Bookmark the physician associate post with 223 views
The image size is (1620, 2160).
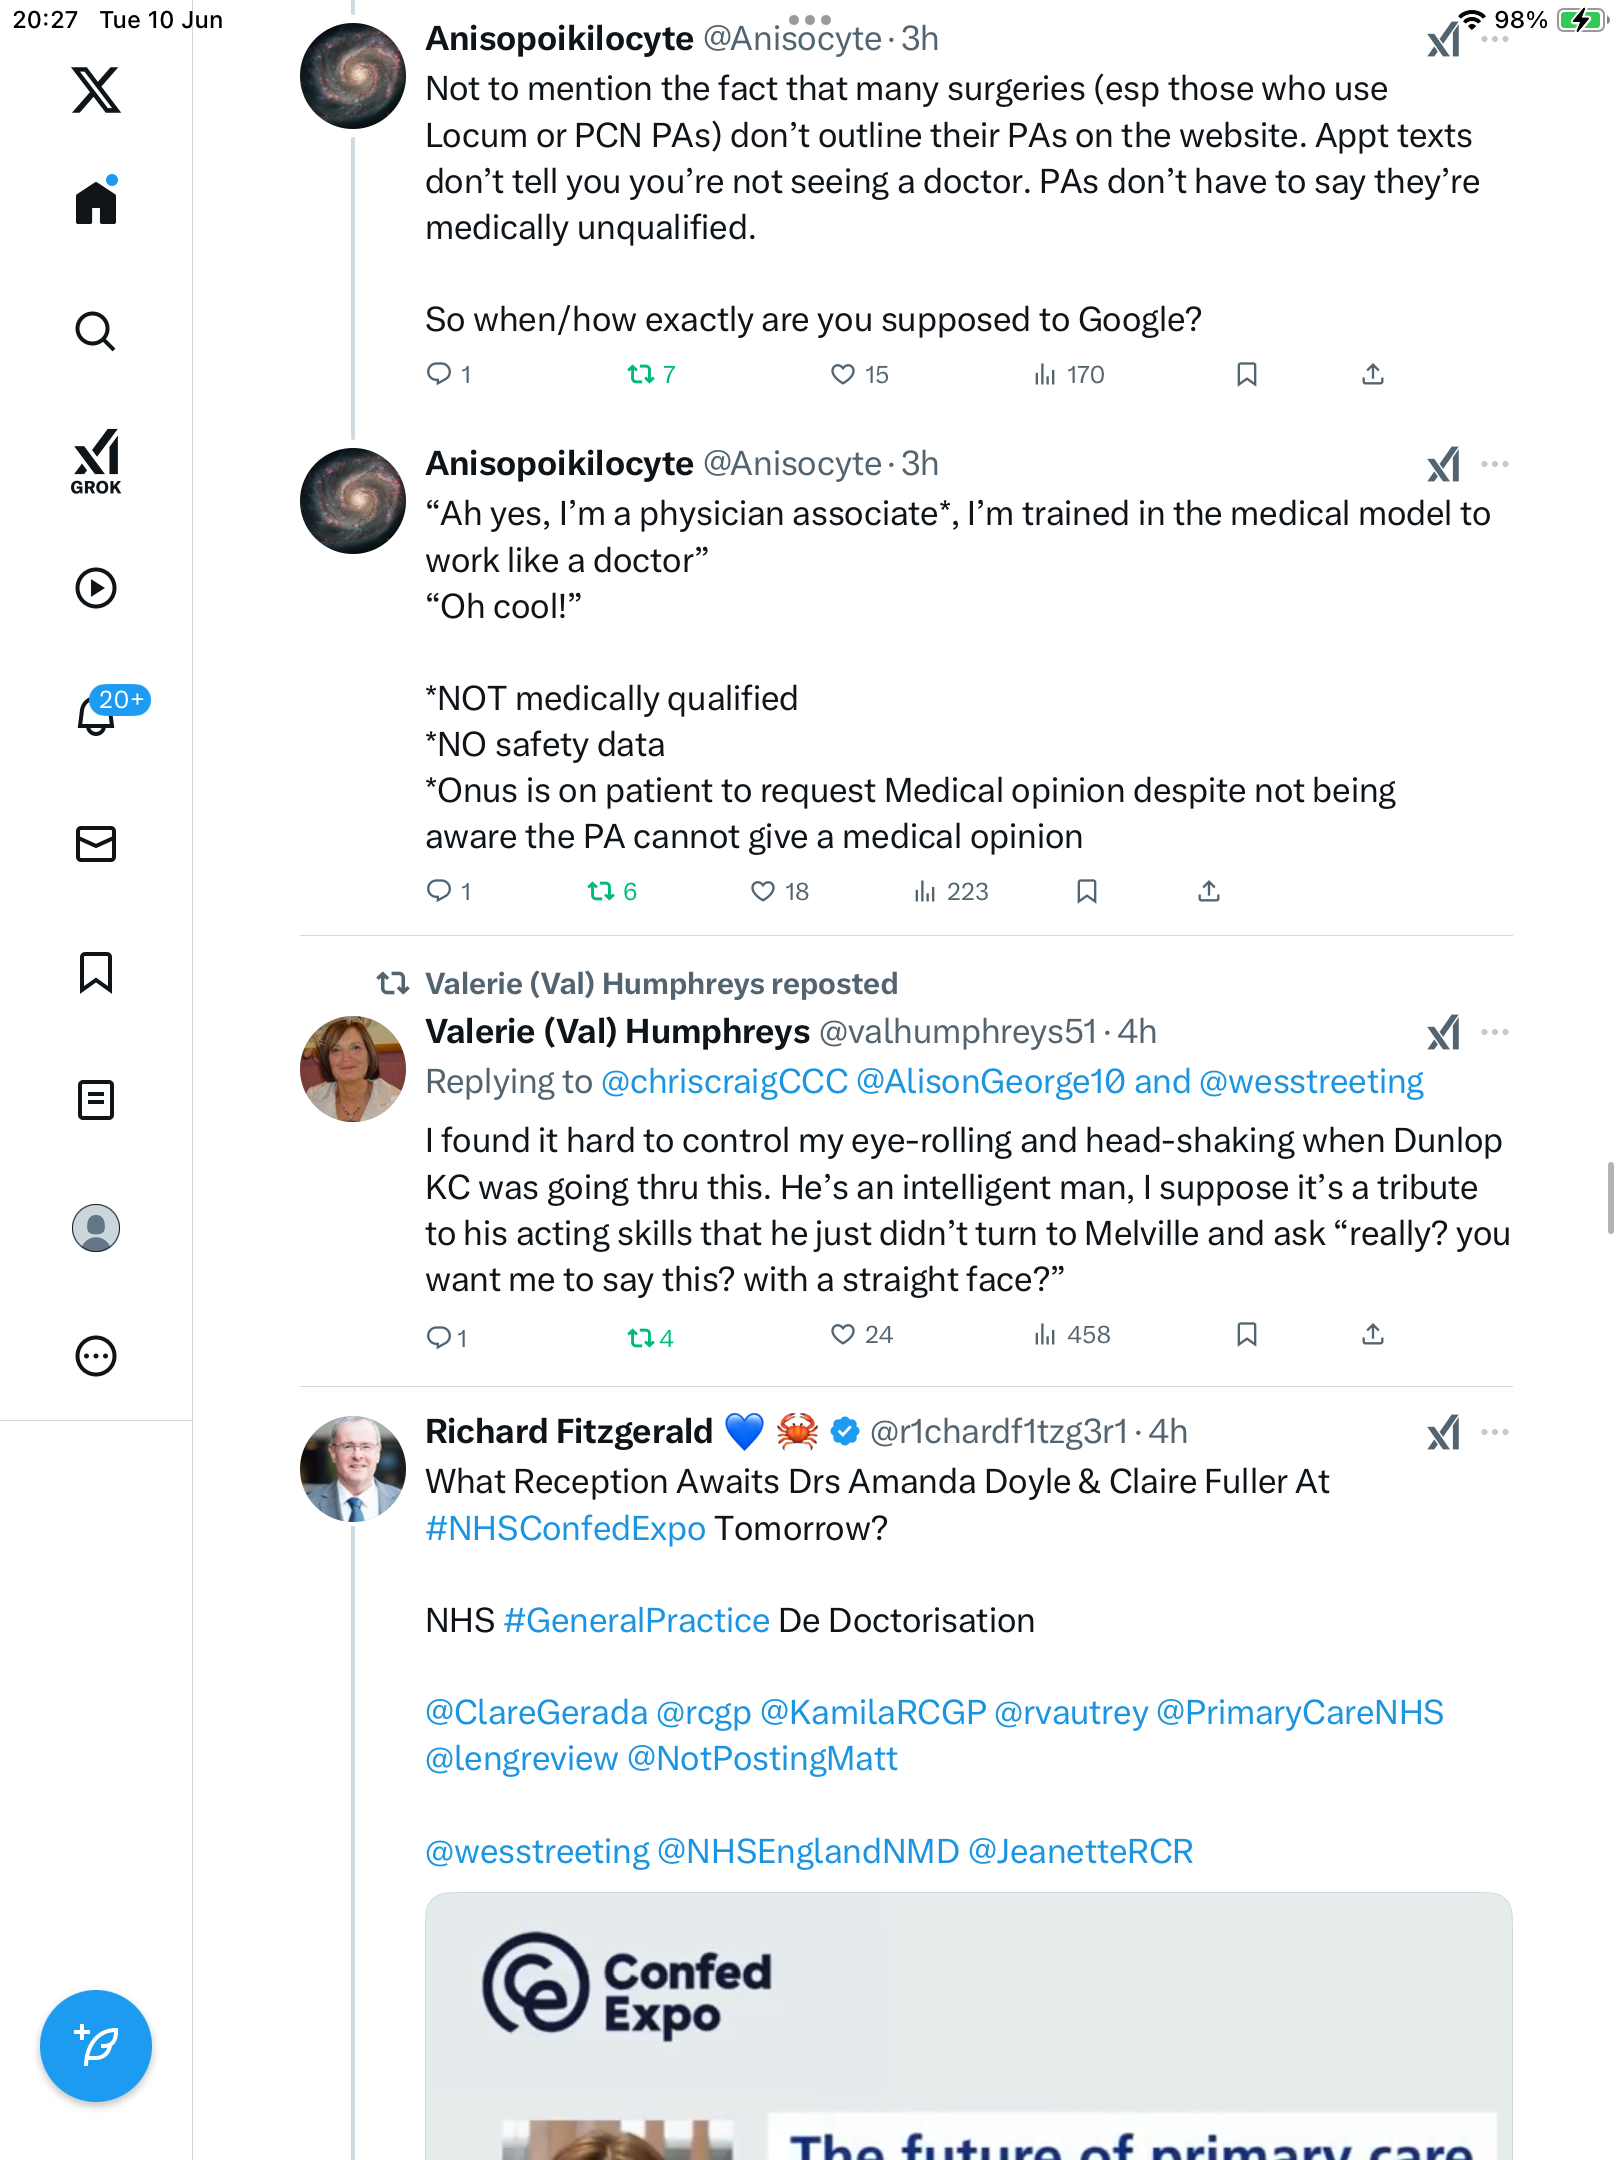pos(1087,891)
